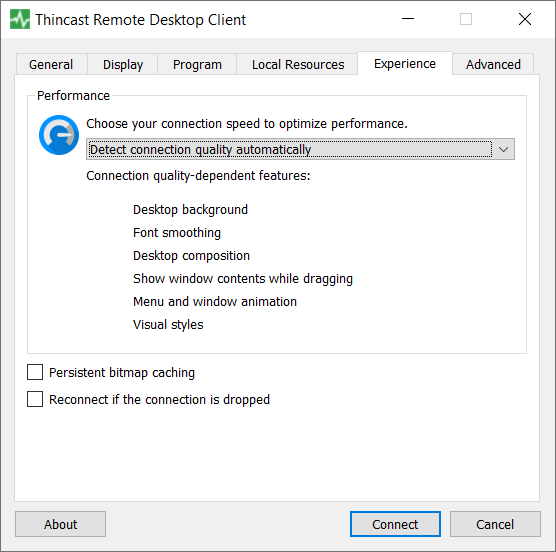Image resolution: width=556 pixels, height=552 pixels.
Task: Click the dropdown chevron arrow icon
Action: point(504,150)
